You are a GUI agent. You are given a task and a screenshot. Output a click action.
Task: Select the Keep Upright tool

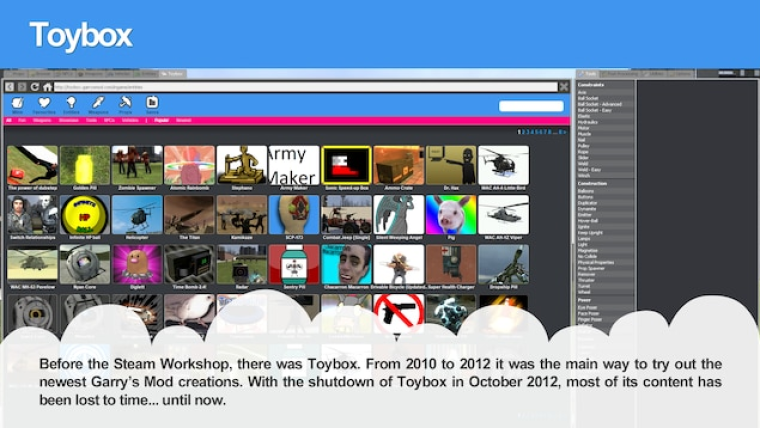(605, 233)
